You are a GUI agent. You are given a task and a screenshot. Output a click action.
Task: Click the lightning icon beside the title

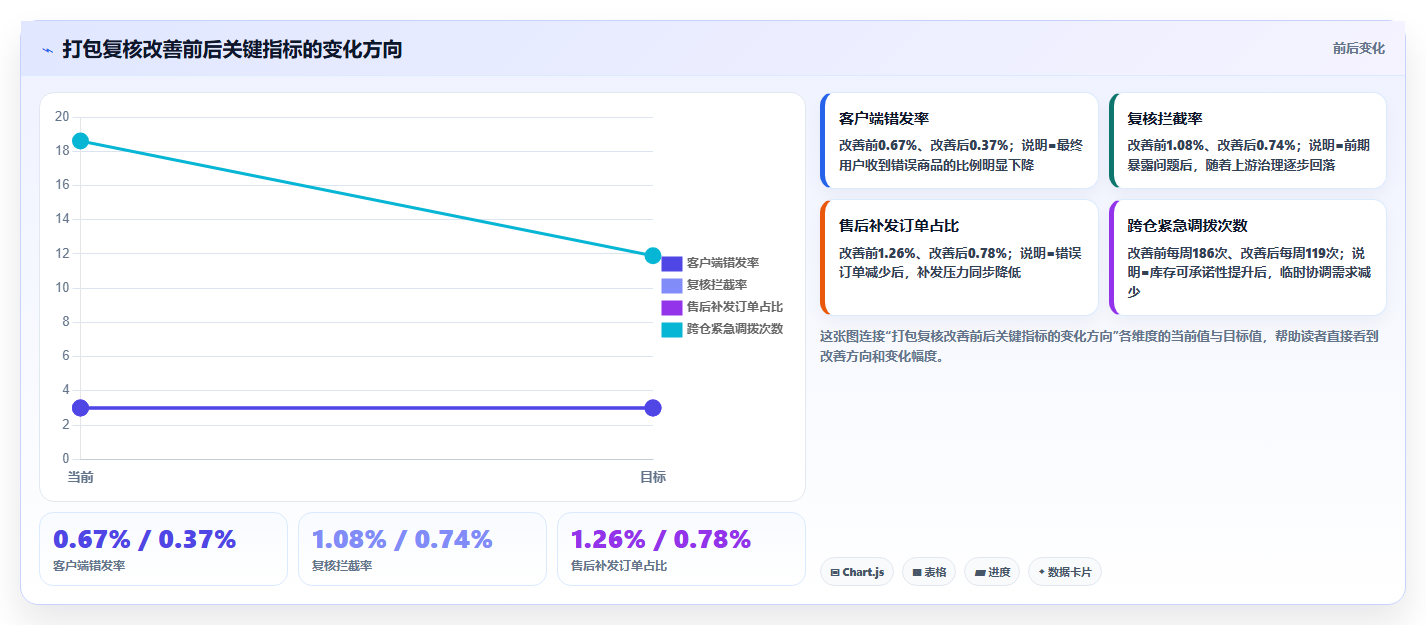(x=47, y=49)
